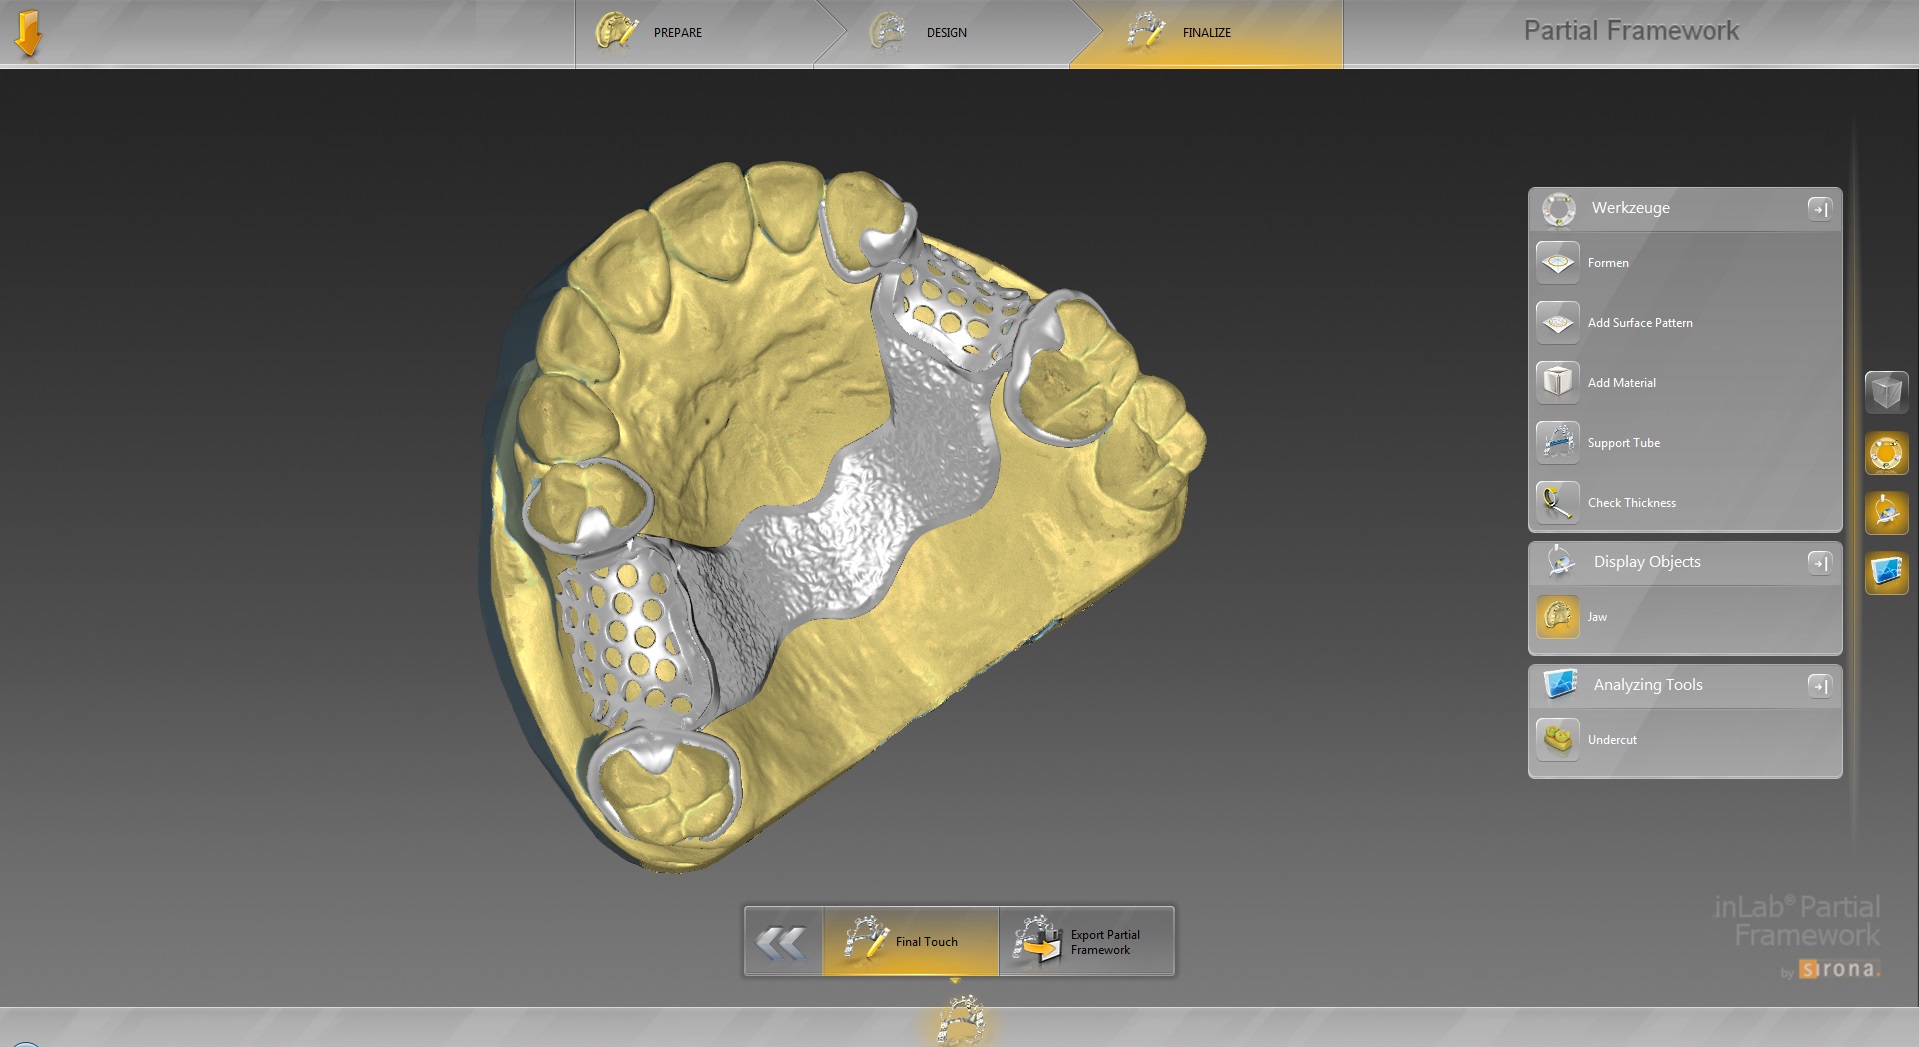Toggle the tools side palette button
The width and height of the screenshot is (1919, 1047).
1887,453
